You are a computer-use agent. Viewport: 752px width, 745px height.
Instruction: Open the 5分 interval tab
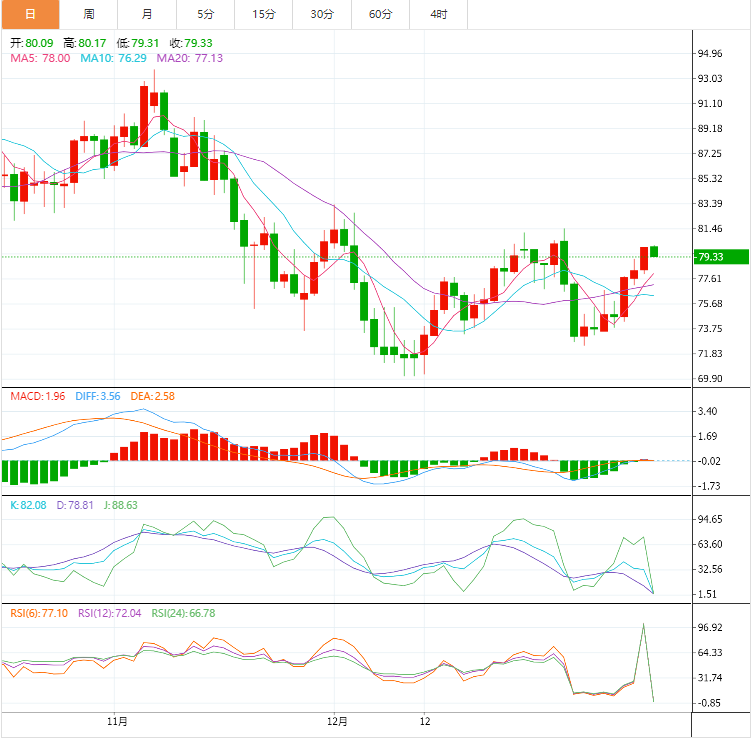(206, 14)
